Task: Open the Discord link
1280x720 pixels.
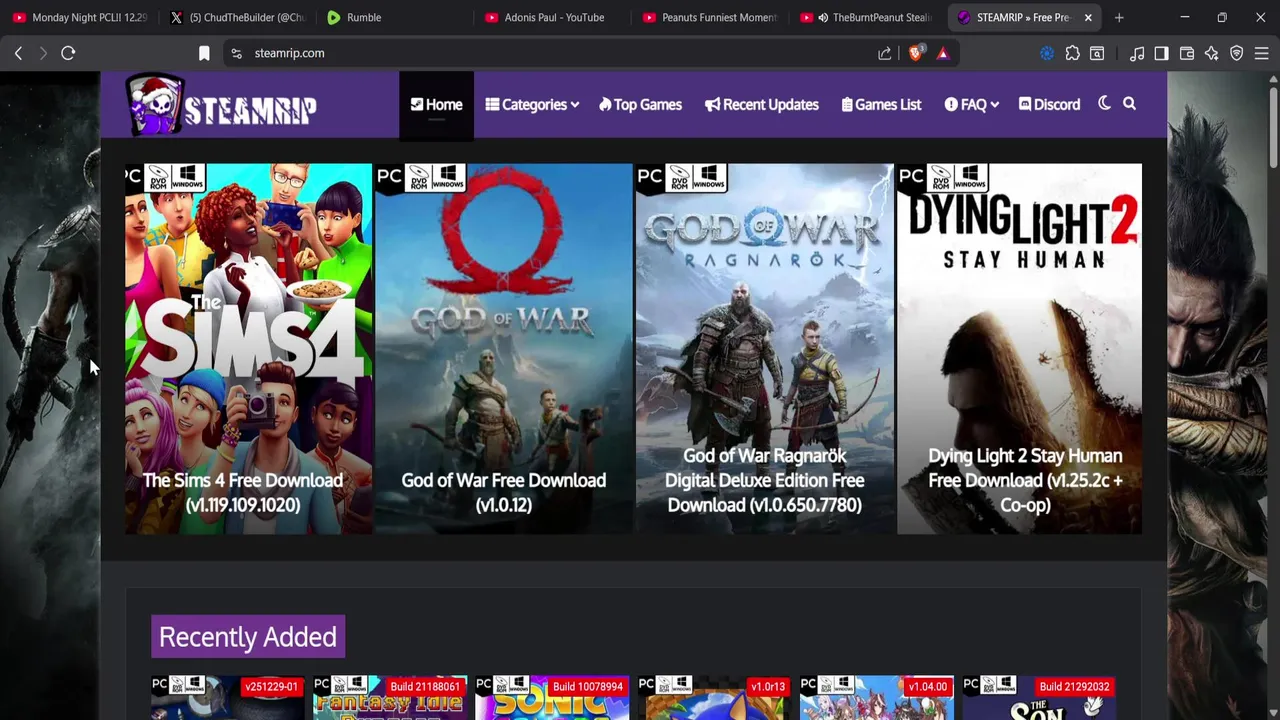Action: click(1049, 104)
